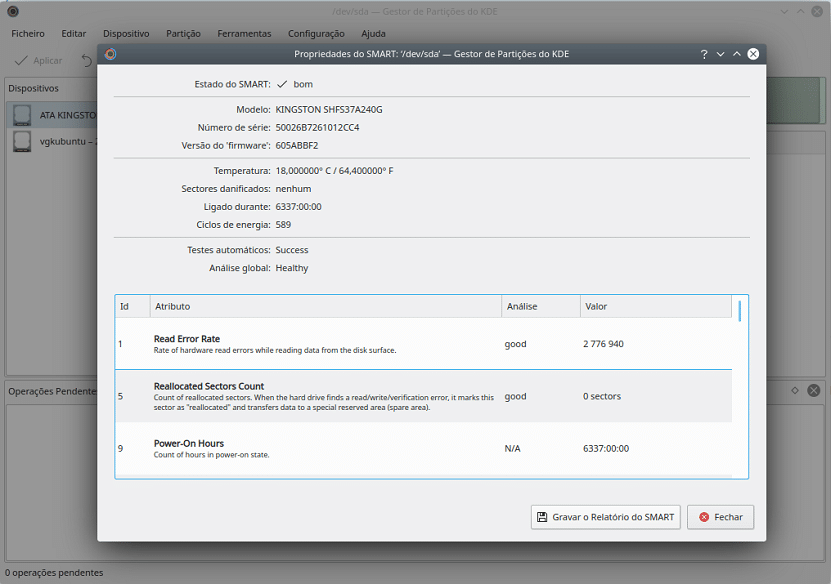Image resolution: width=831 pixels, height=584 pixels.
Task: Click the serial number 50026B7261012CC4
Action: 317,128
